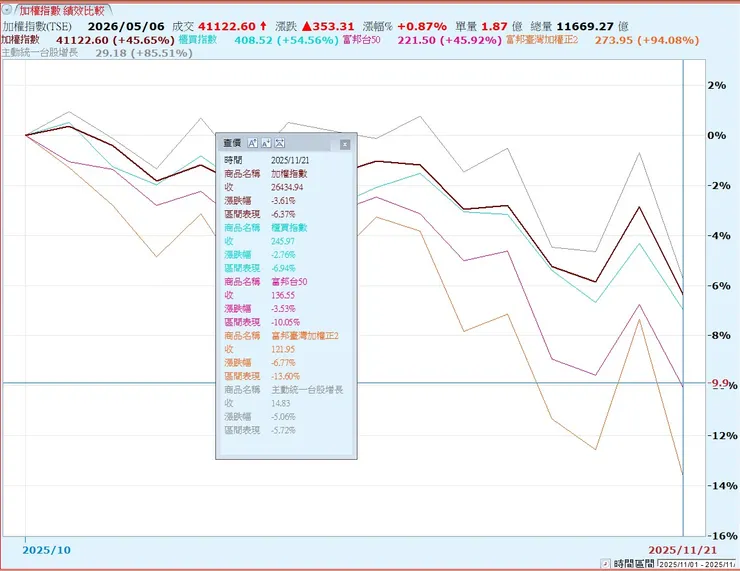Select the 加權指數 績效比較 tab

[x=62, y=10]
